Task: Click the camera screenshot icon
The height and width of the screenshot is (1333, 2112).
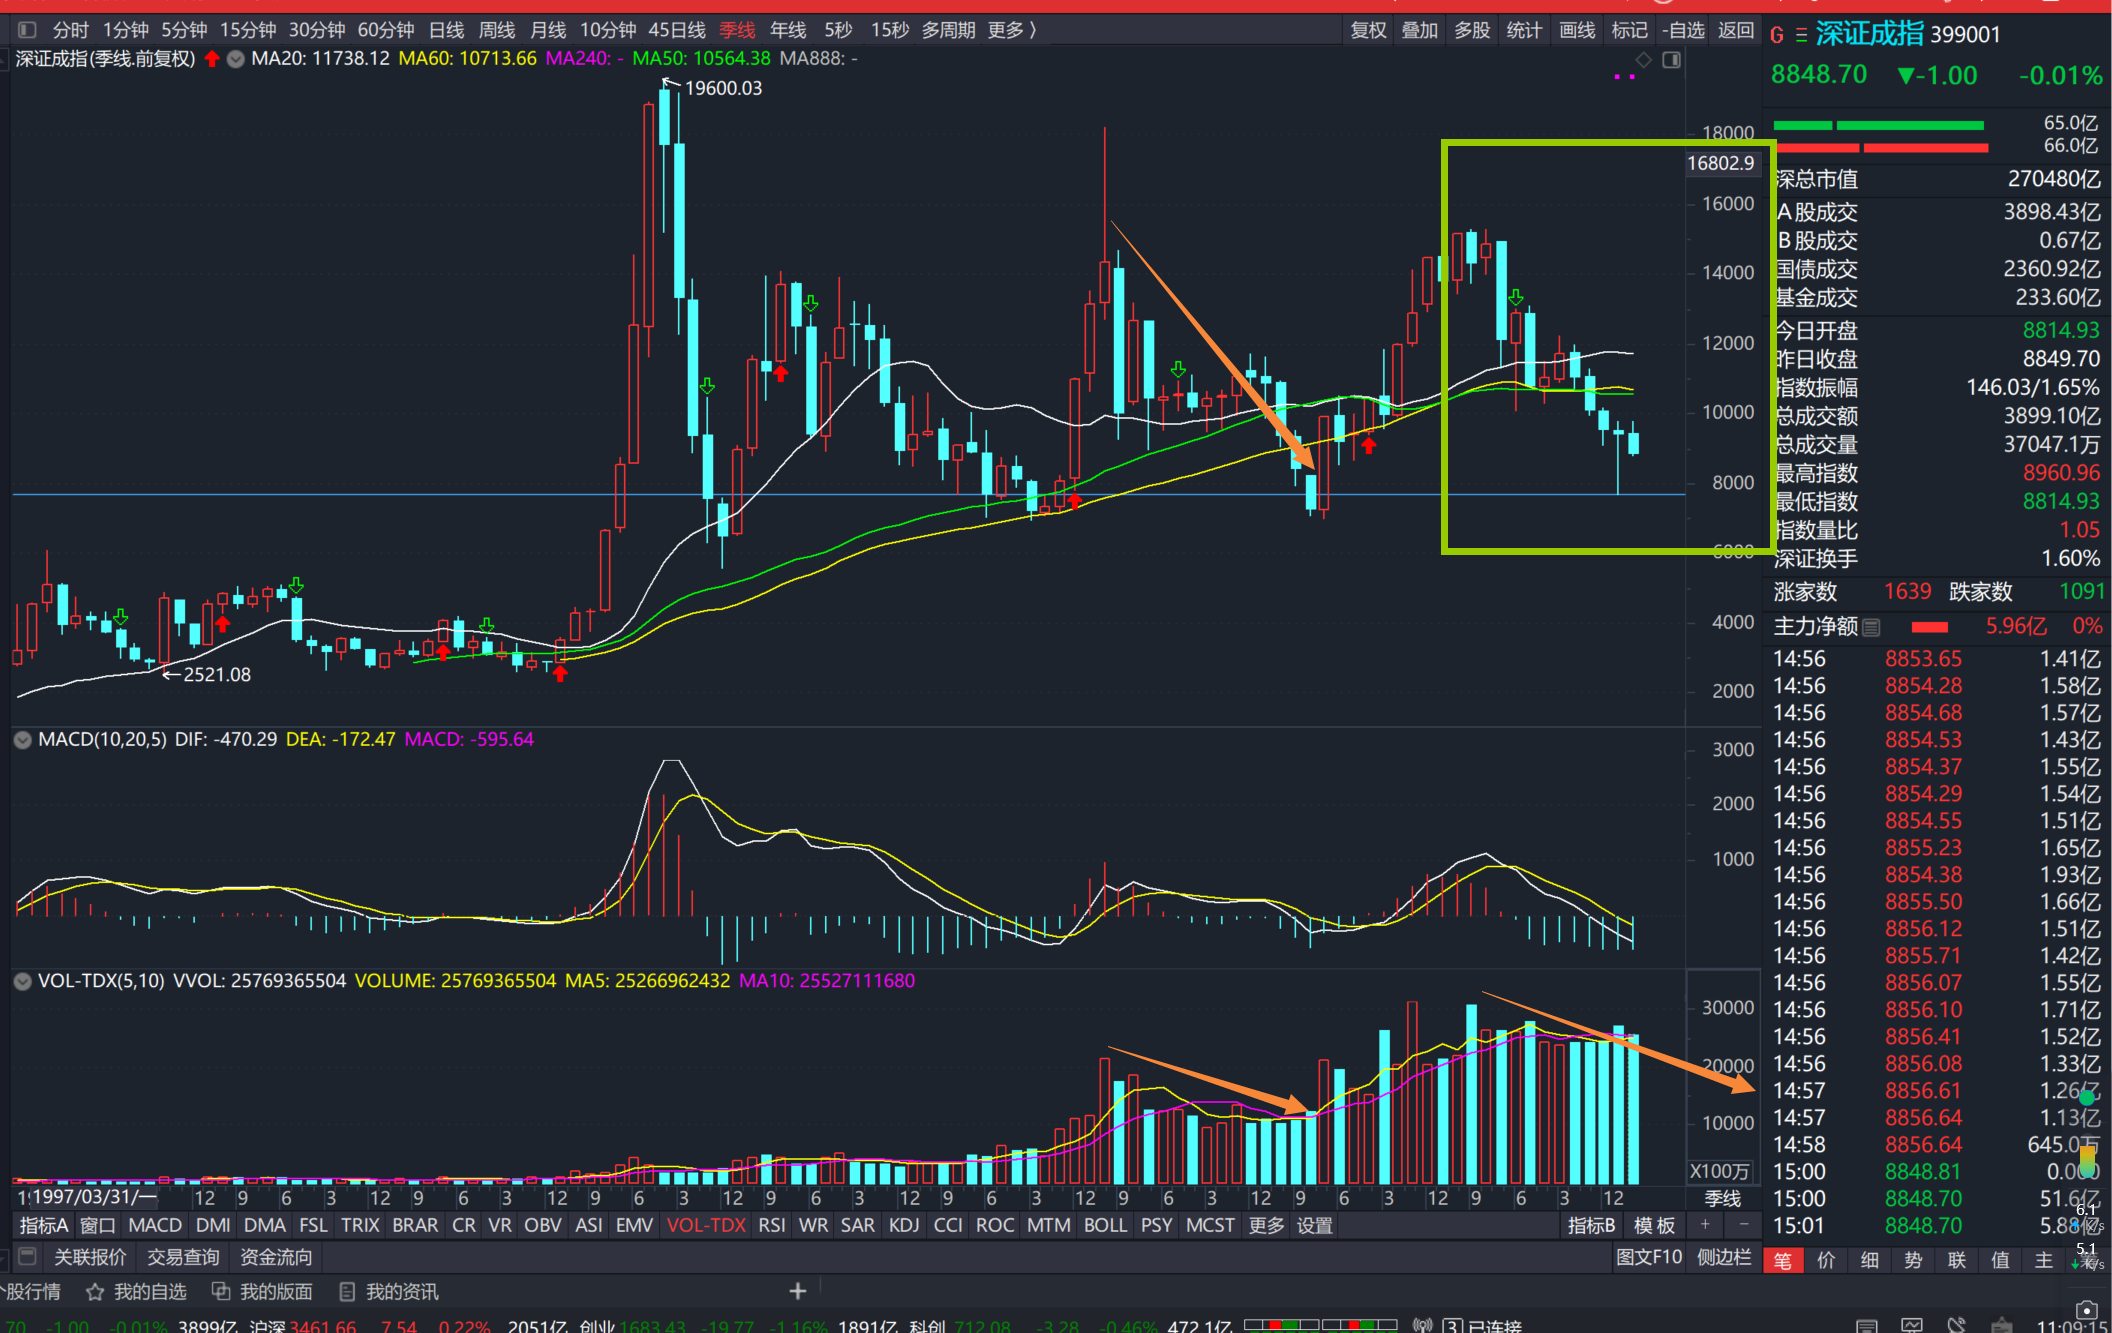Action: [x=2086, y=1310]
